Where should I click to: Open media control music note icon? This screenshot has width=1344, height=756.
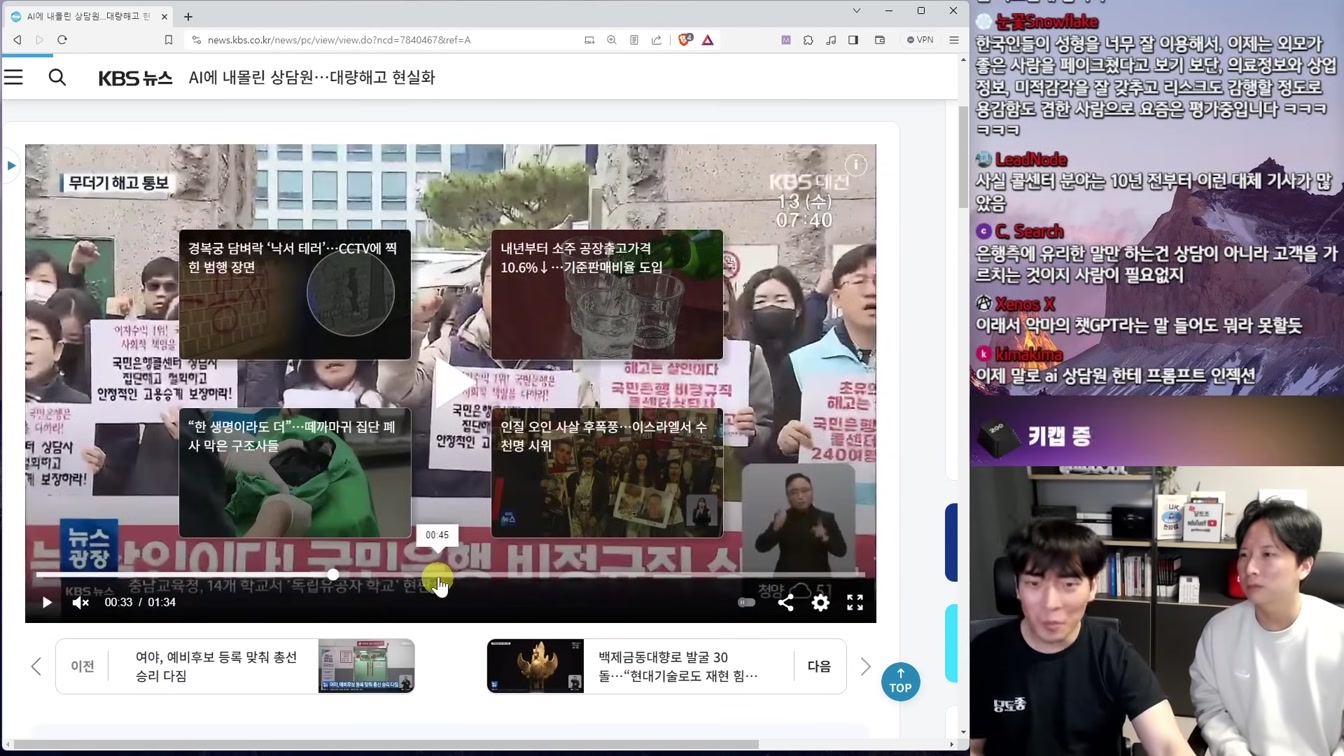831,40
